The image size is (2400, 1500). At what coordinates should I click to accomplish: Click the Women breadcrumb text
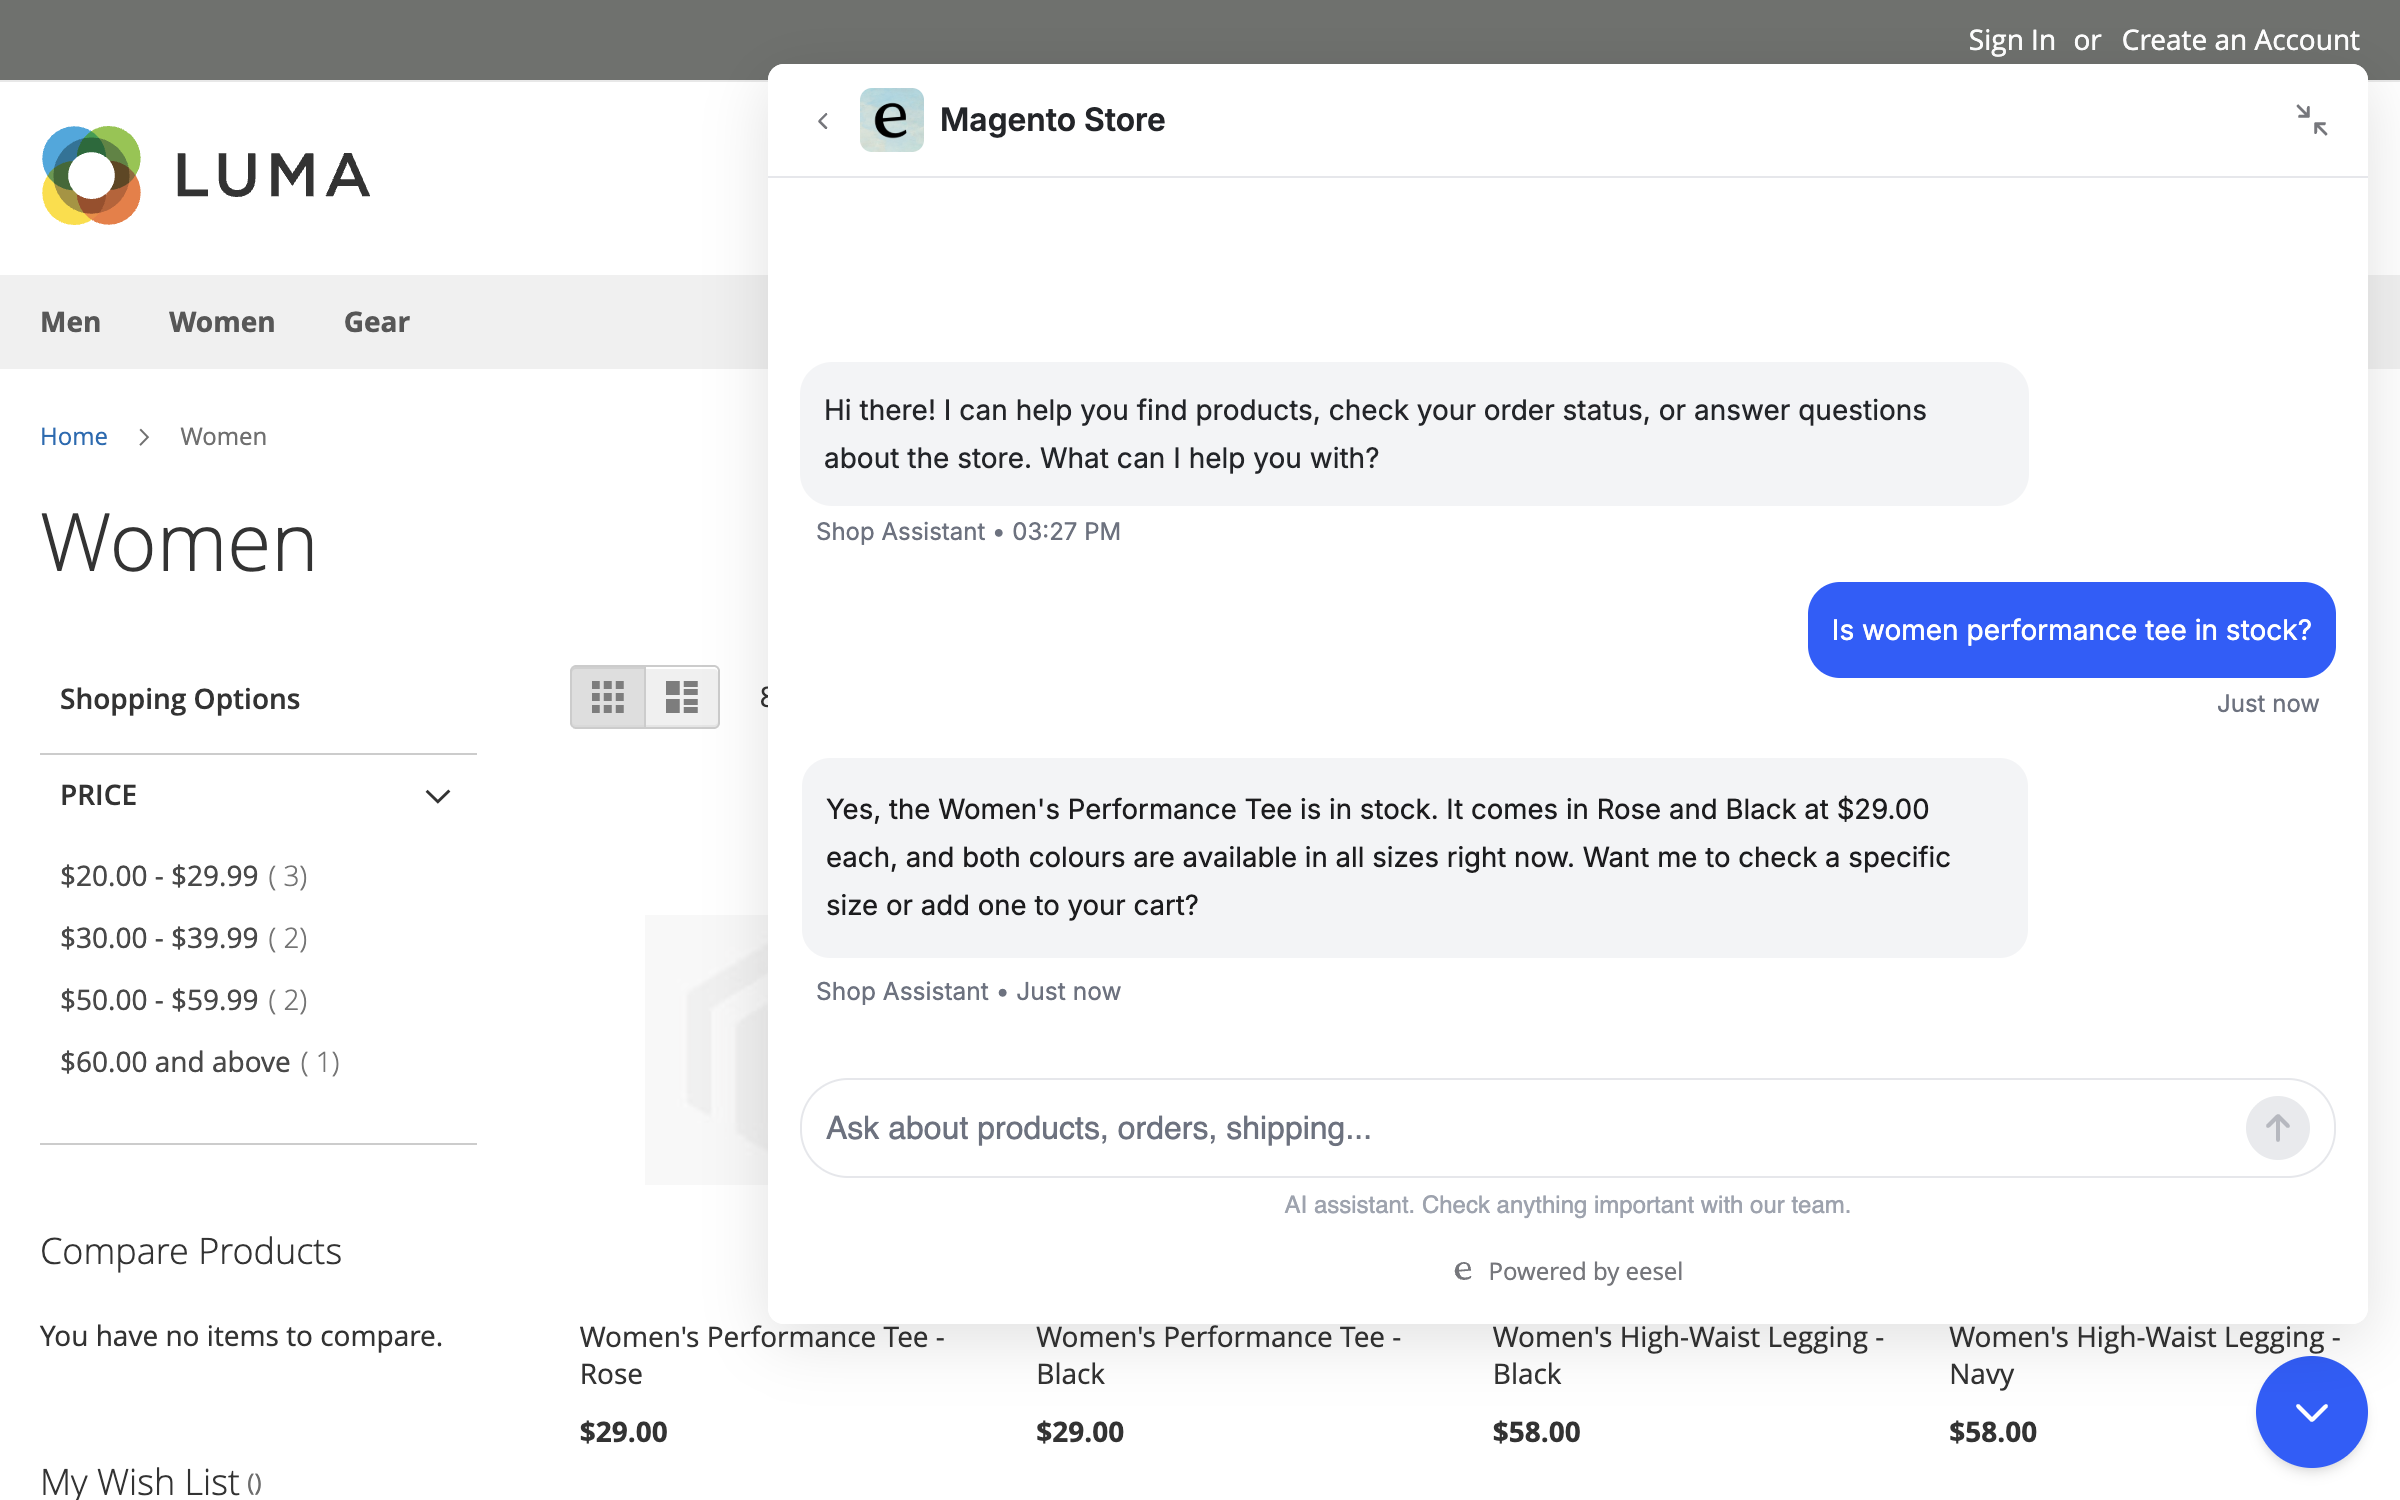tap(223, 436)
